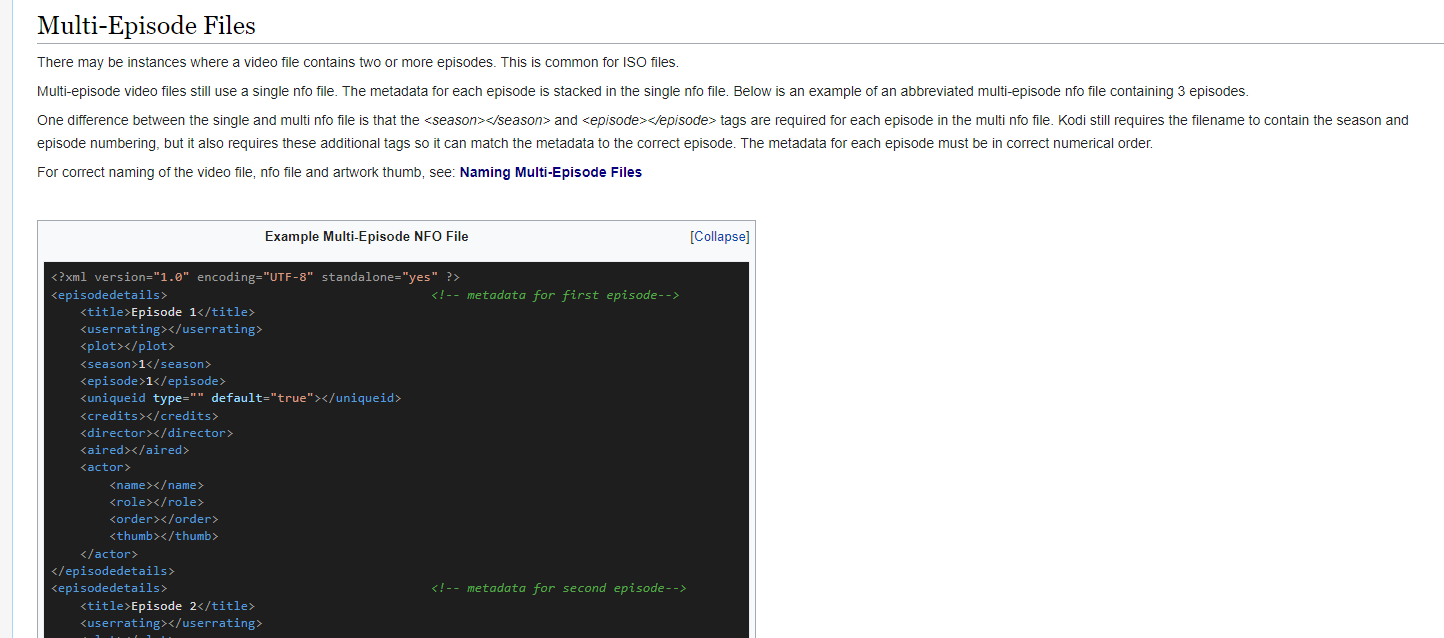Click the role tag line
The image size is (1444, 638).
tap(156, 502)
